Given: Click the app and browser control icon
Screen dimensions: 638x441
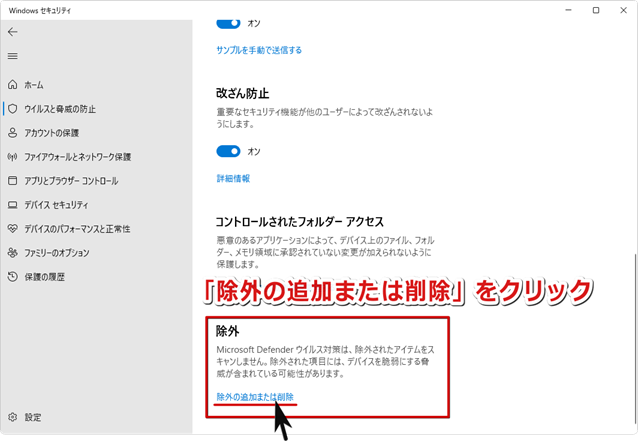Looking at the screenshot, I should point(13,181).
